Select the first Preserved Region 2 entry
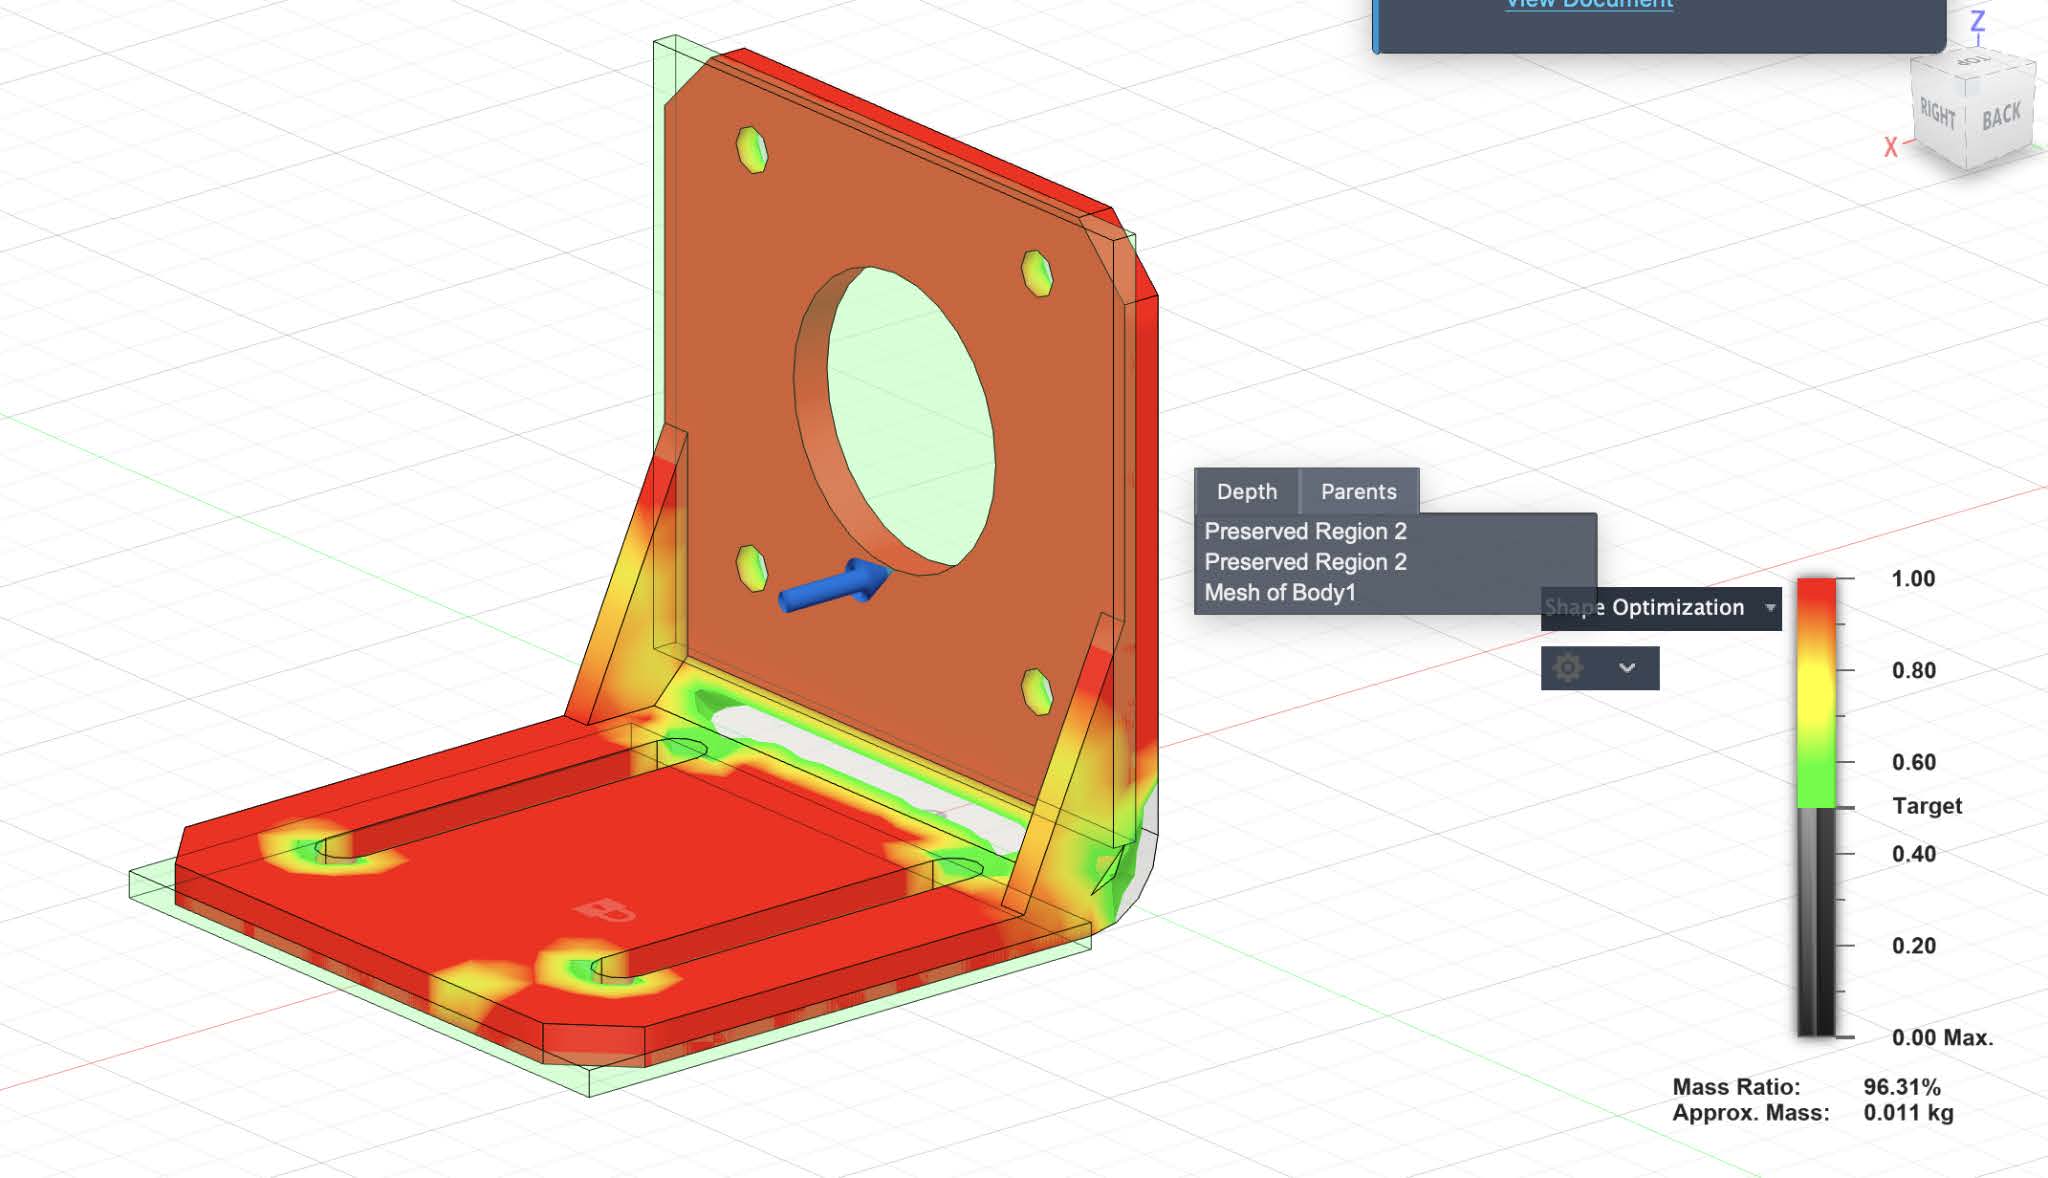This screenshot has height=1178, width=2048. 1305,531
